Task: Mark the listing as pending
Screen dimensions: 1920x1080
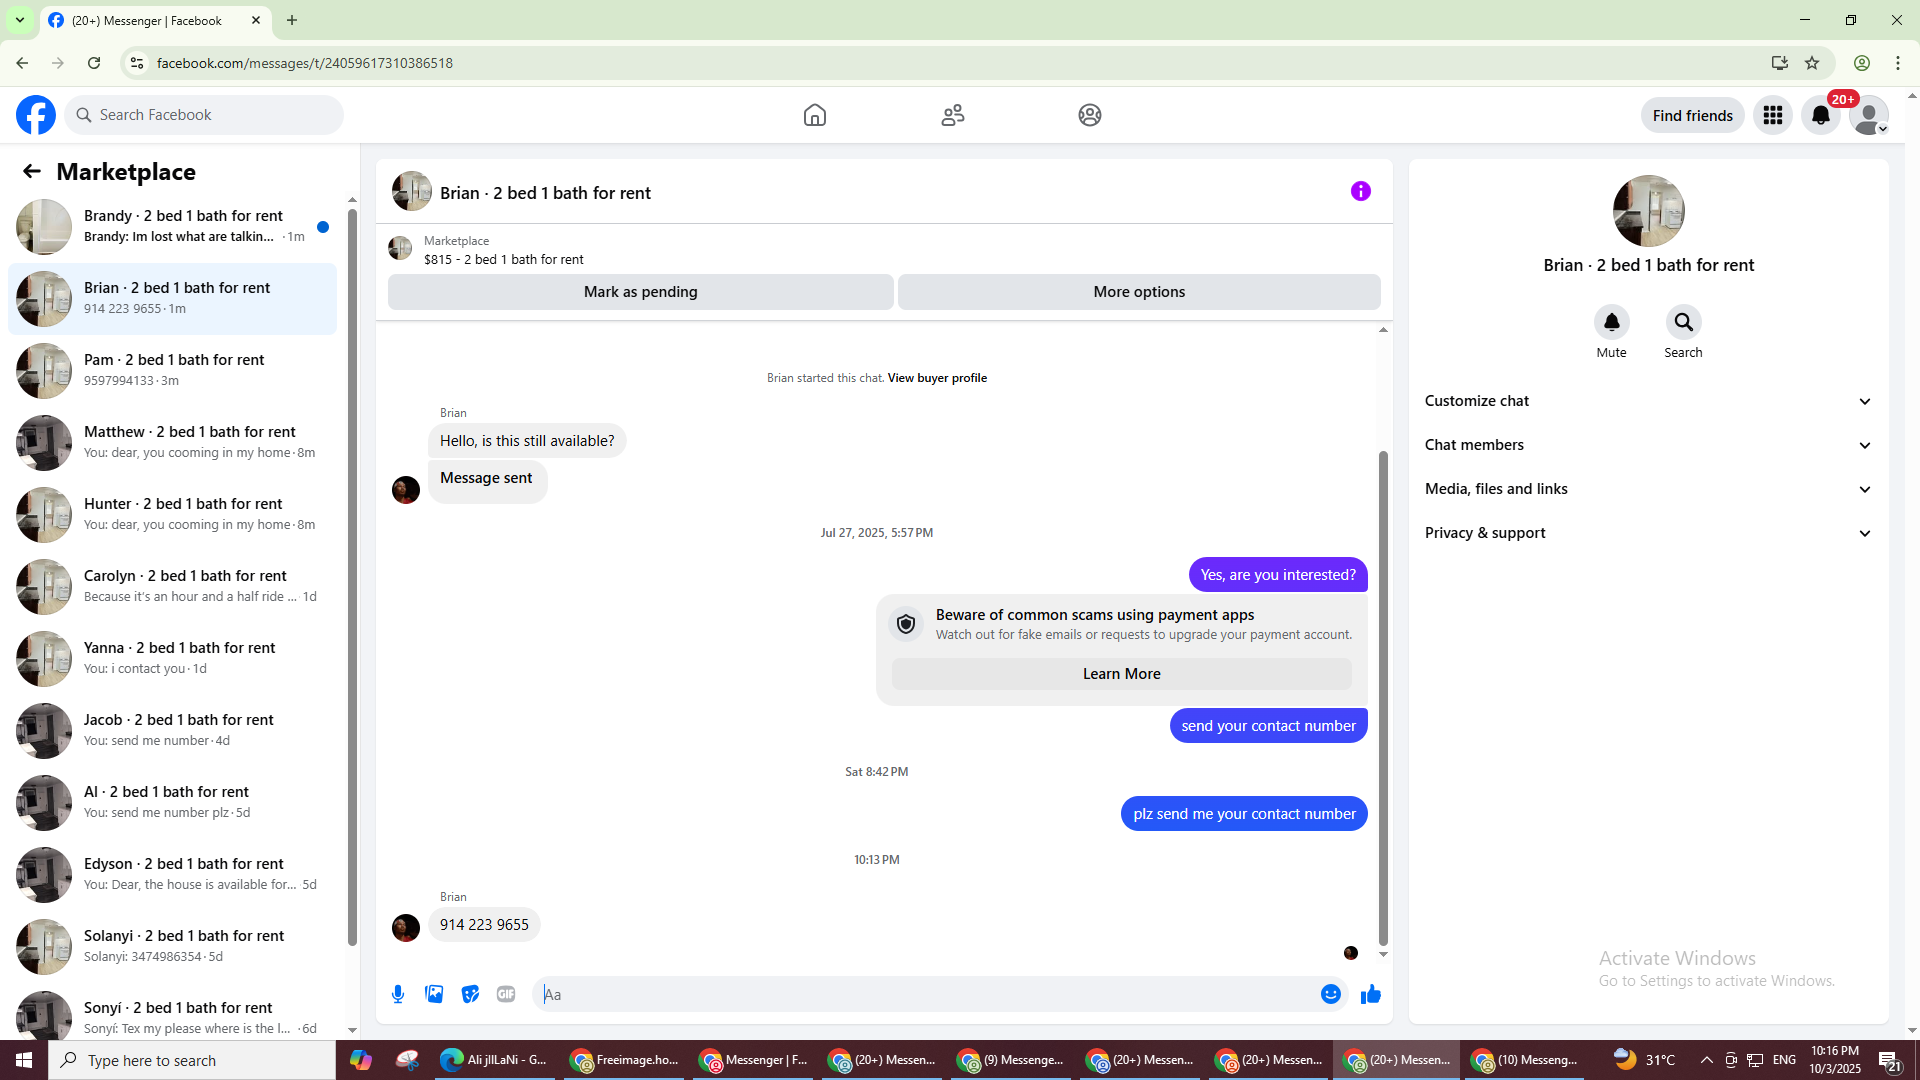Action: coord(641,292)
